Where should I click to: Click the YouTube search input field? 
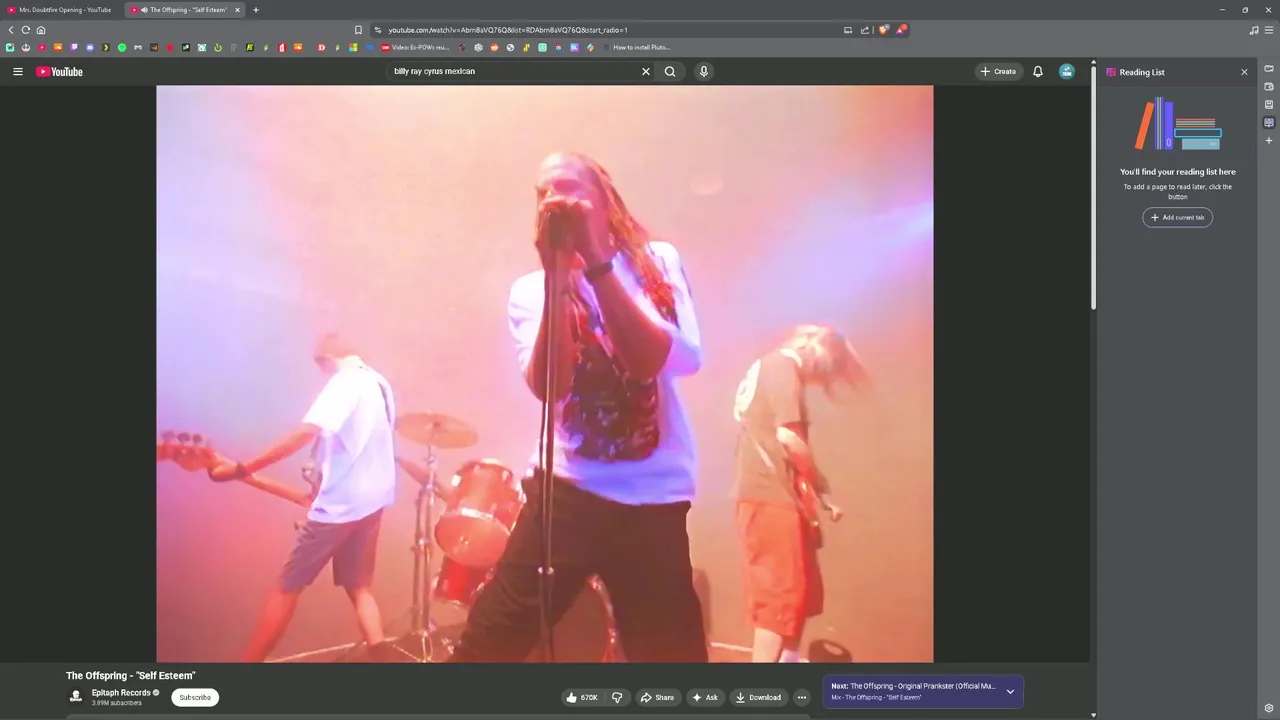[x=514, y=71]
